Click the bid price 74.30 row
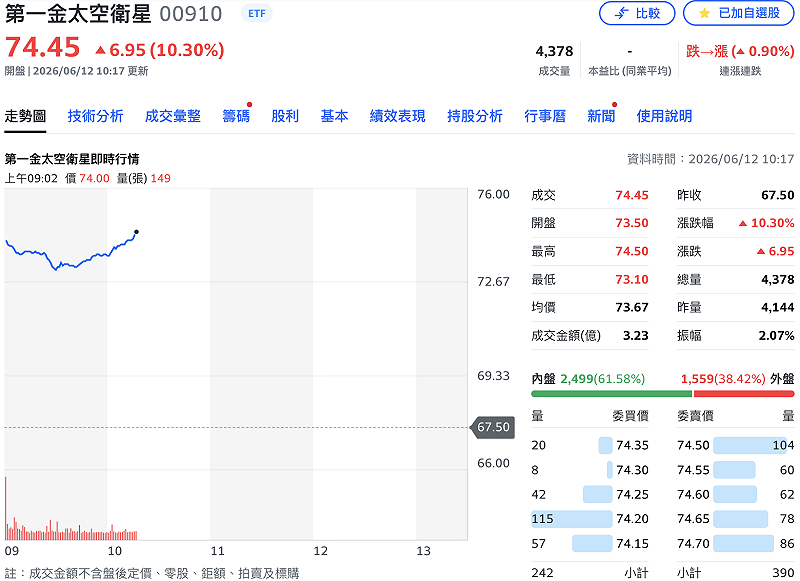This screenshot has width=800, height=581. [x=590, y=470]
